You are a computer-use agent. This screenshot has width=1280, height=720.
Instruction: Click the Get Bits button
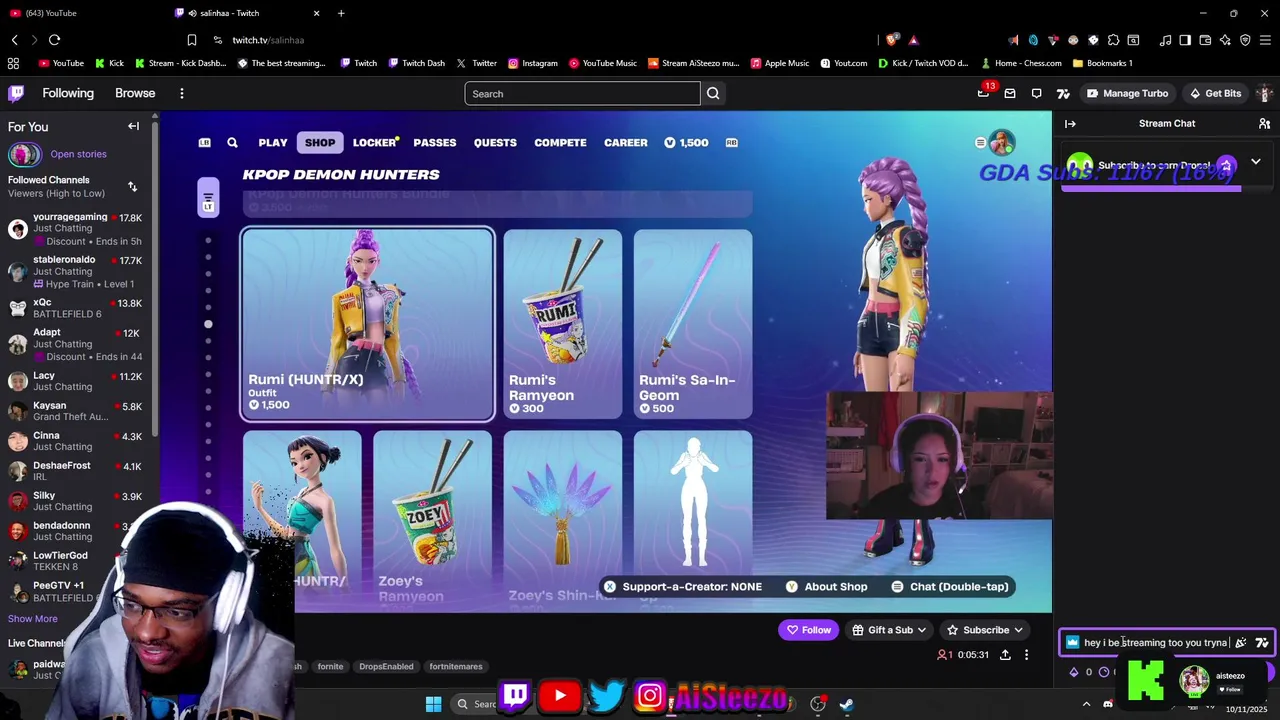(1214, 93)
